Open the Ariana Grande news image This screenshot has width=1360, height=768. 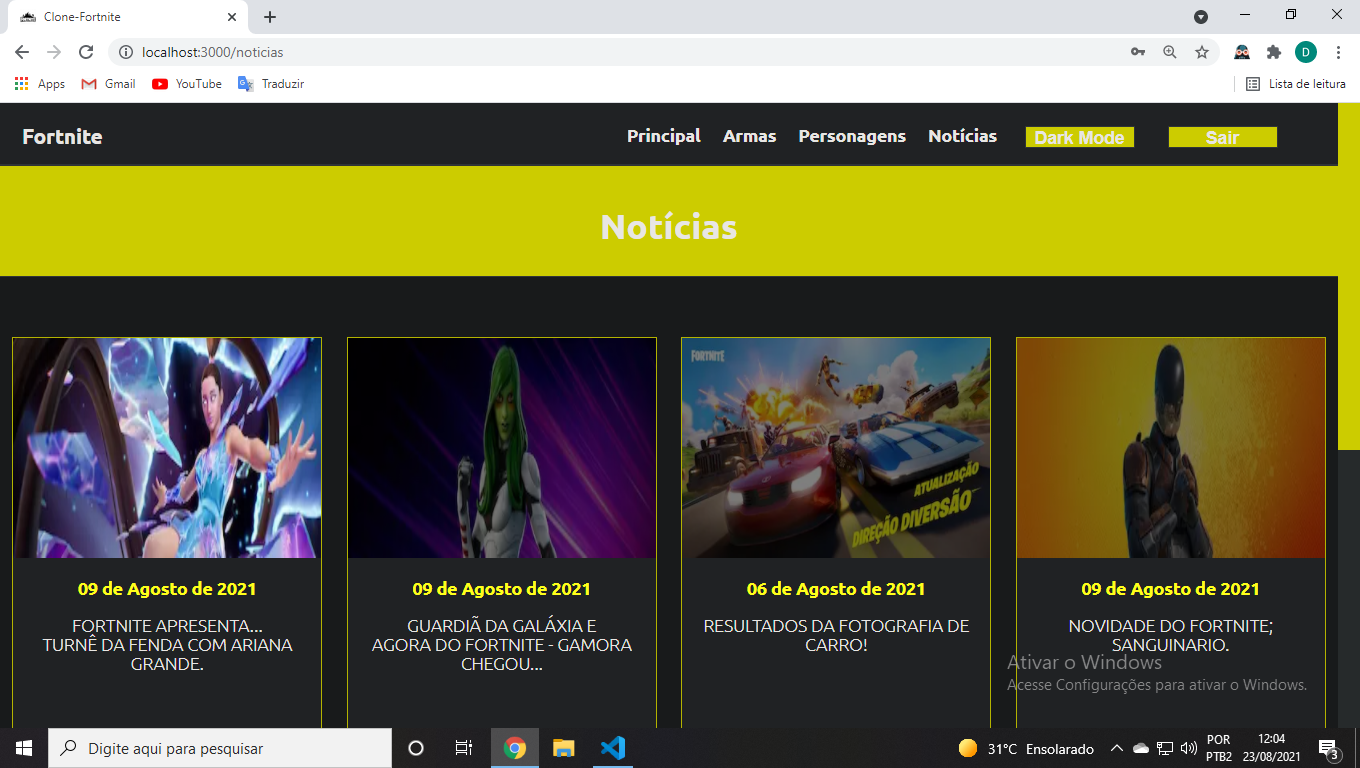(x=167, y=448)
